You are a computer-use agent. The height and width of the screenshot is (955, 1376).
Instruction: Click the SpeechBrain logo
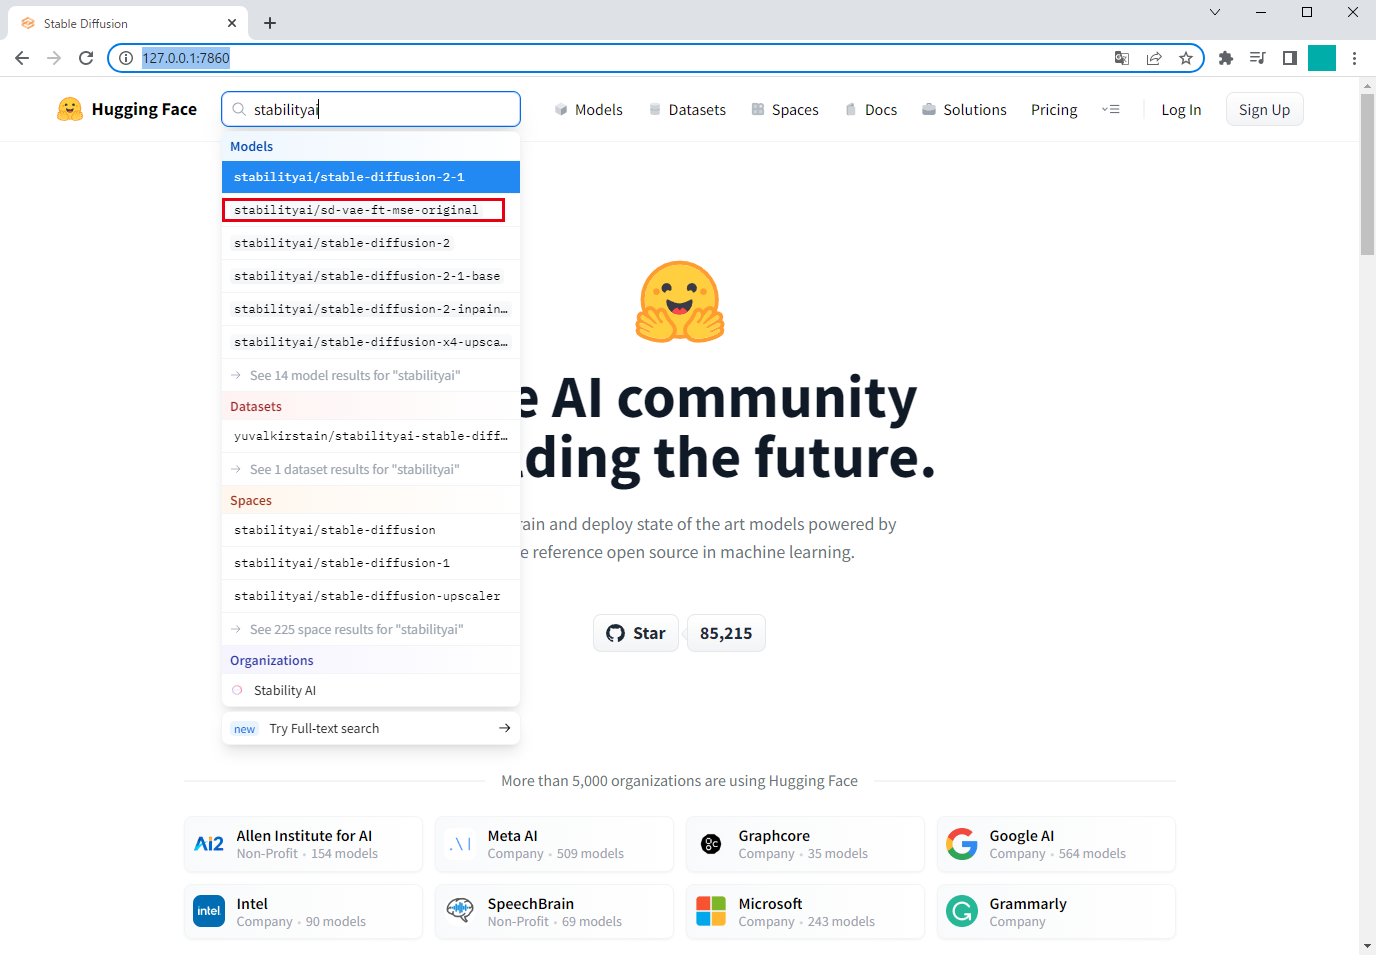click(460, 911)
